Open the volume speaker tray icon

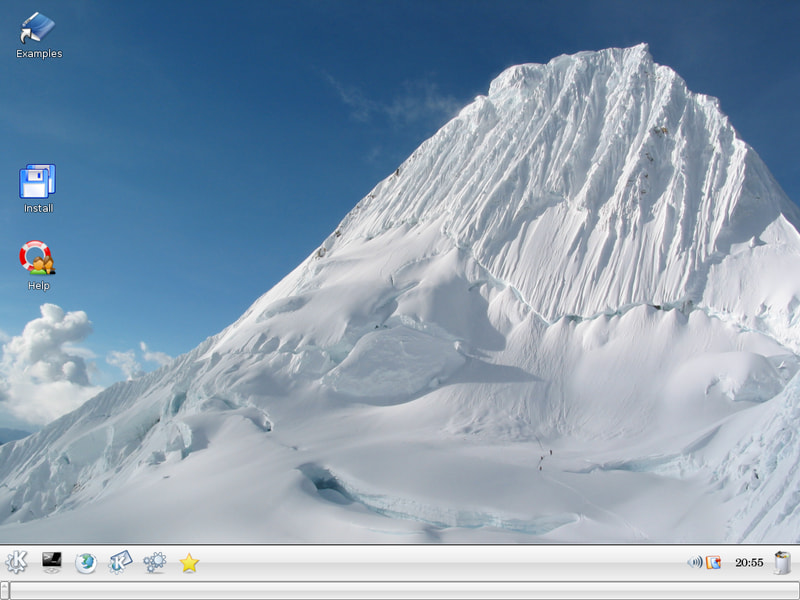pos(694,563)
